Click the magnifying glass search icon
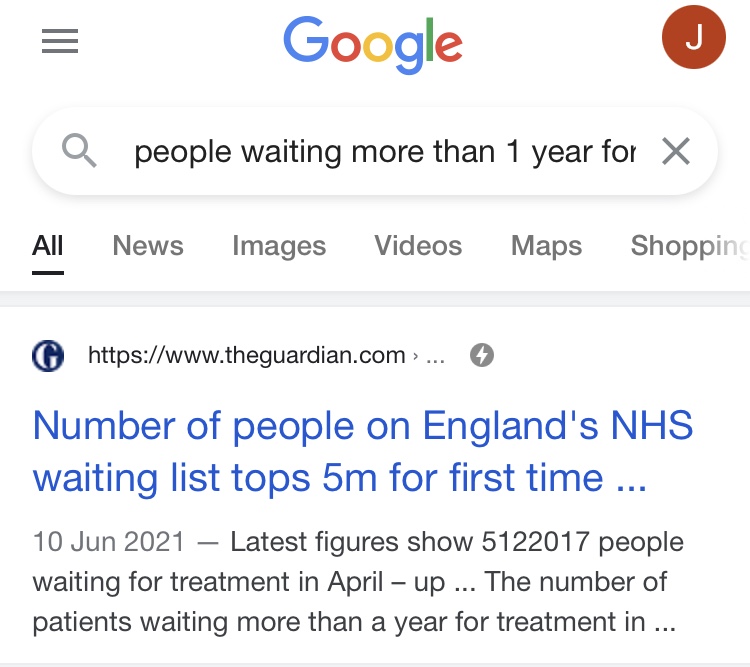The height and width of the screenshot is (667, 750). (79, 151)
